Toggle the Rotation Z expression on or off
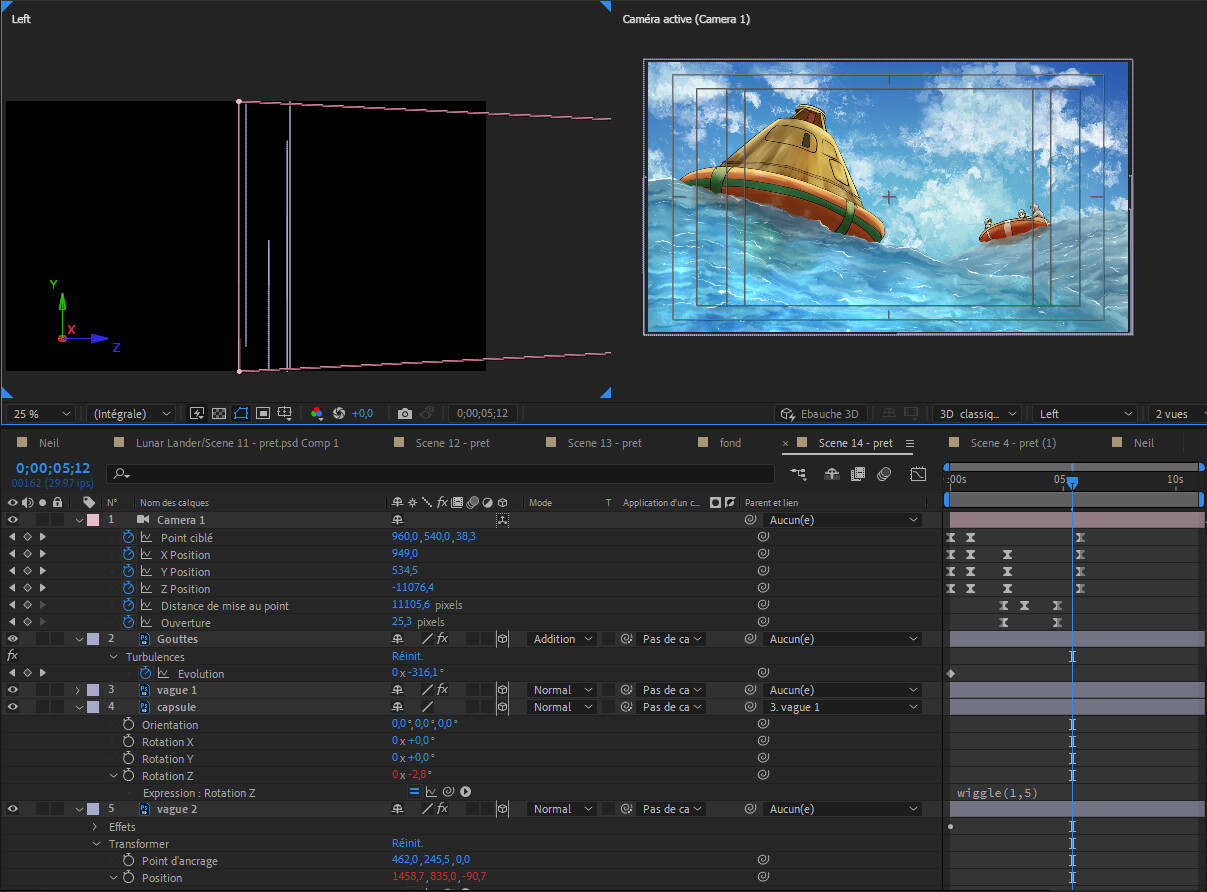This screenshot has width=1207, height=892. (x=415, y=792)
